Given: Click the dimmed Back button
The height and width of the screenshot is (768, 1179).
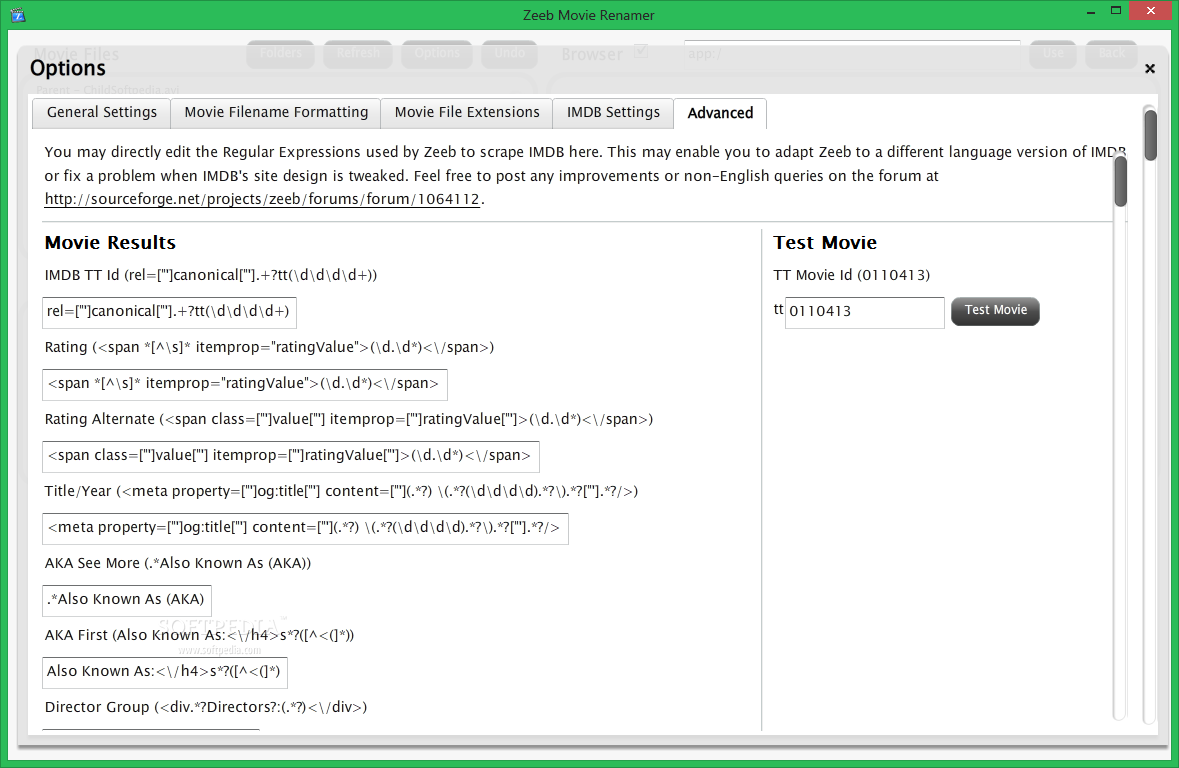Looking at the screenshot, I should [x=1111, y=53].
